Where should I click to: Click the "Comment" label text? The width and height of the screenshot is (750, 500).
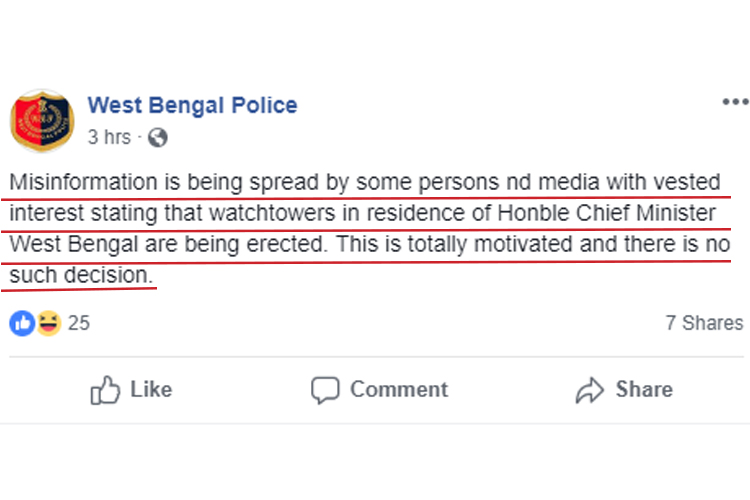[x=398, y=389]
